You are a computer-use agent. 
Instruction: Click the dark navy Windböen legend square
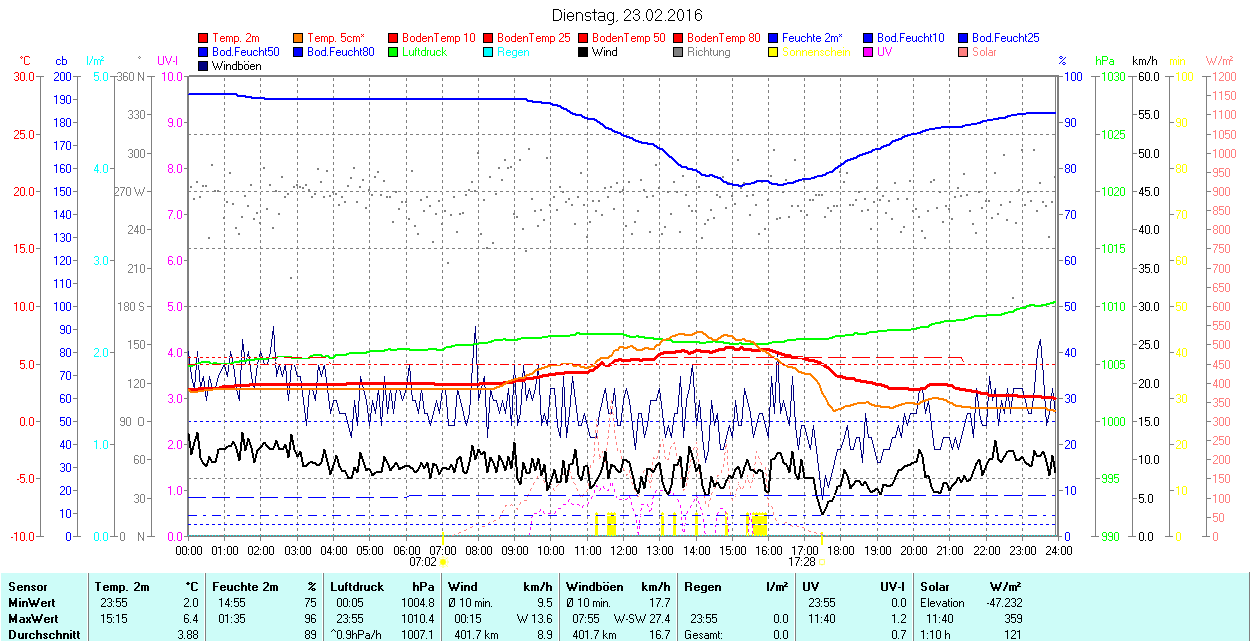[204, 66]
